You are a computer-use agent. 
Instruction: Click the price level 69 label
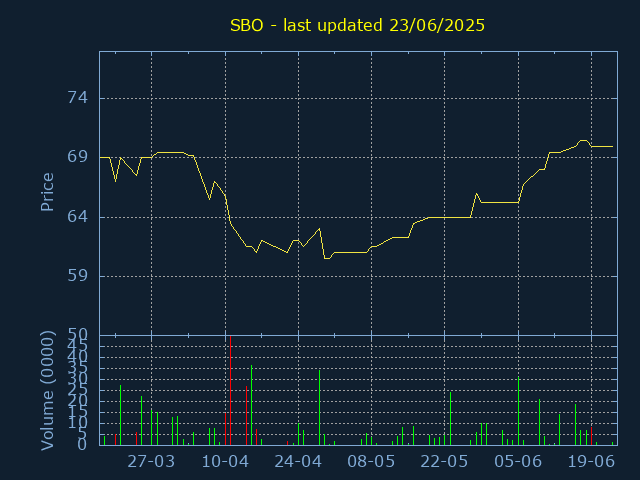click(77, 157)
